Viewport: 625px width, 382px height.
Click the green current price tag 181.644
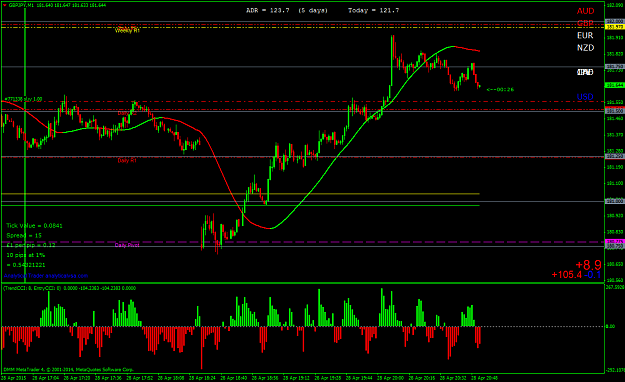tap(614, 85)
